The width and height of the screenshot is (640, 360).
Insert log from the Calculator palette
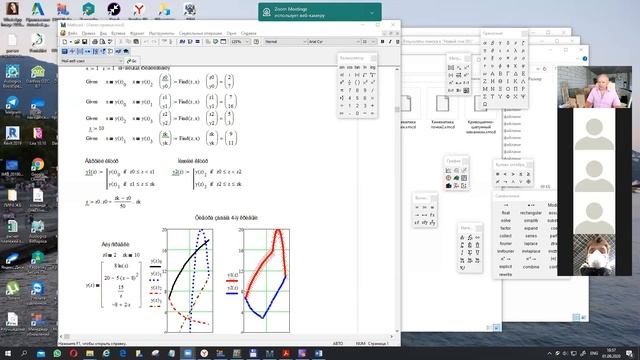(x=373, y=67)
